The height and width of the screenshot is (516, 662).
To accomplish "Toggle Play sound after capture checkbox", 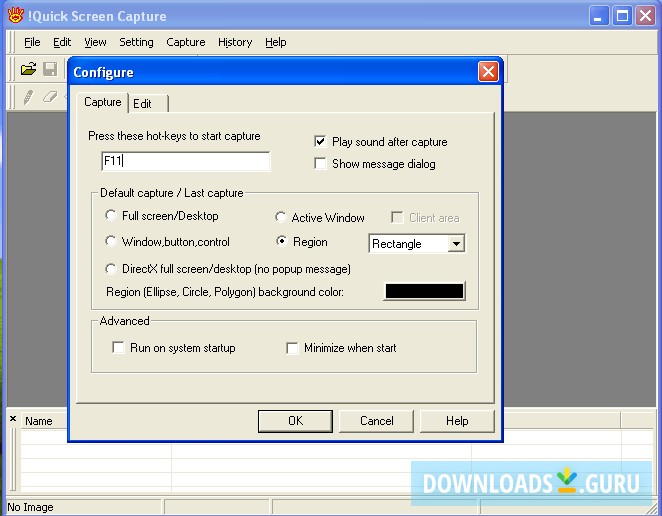I will coord(320,141).
